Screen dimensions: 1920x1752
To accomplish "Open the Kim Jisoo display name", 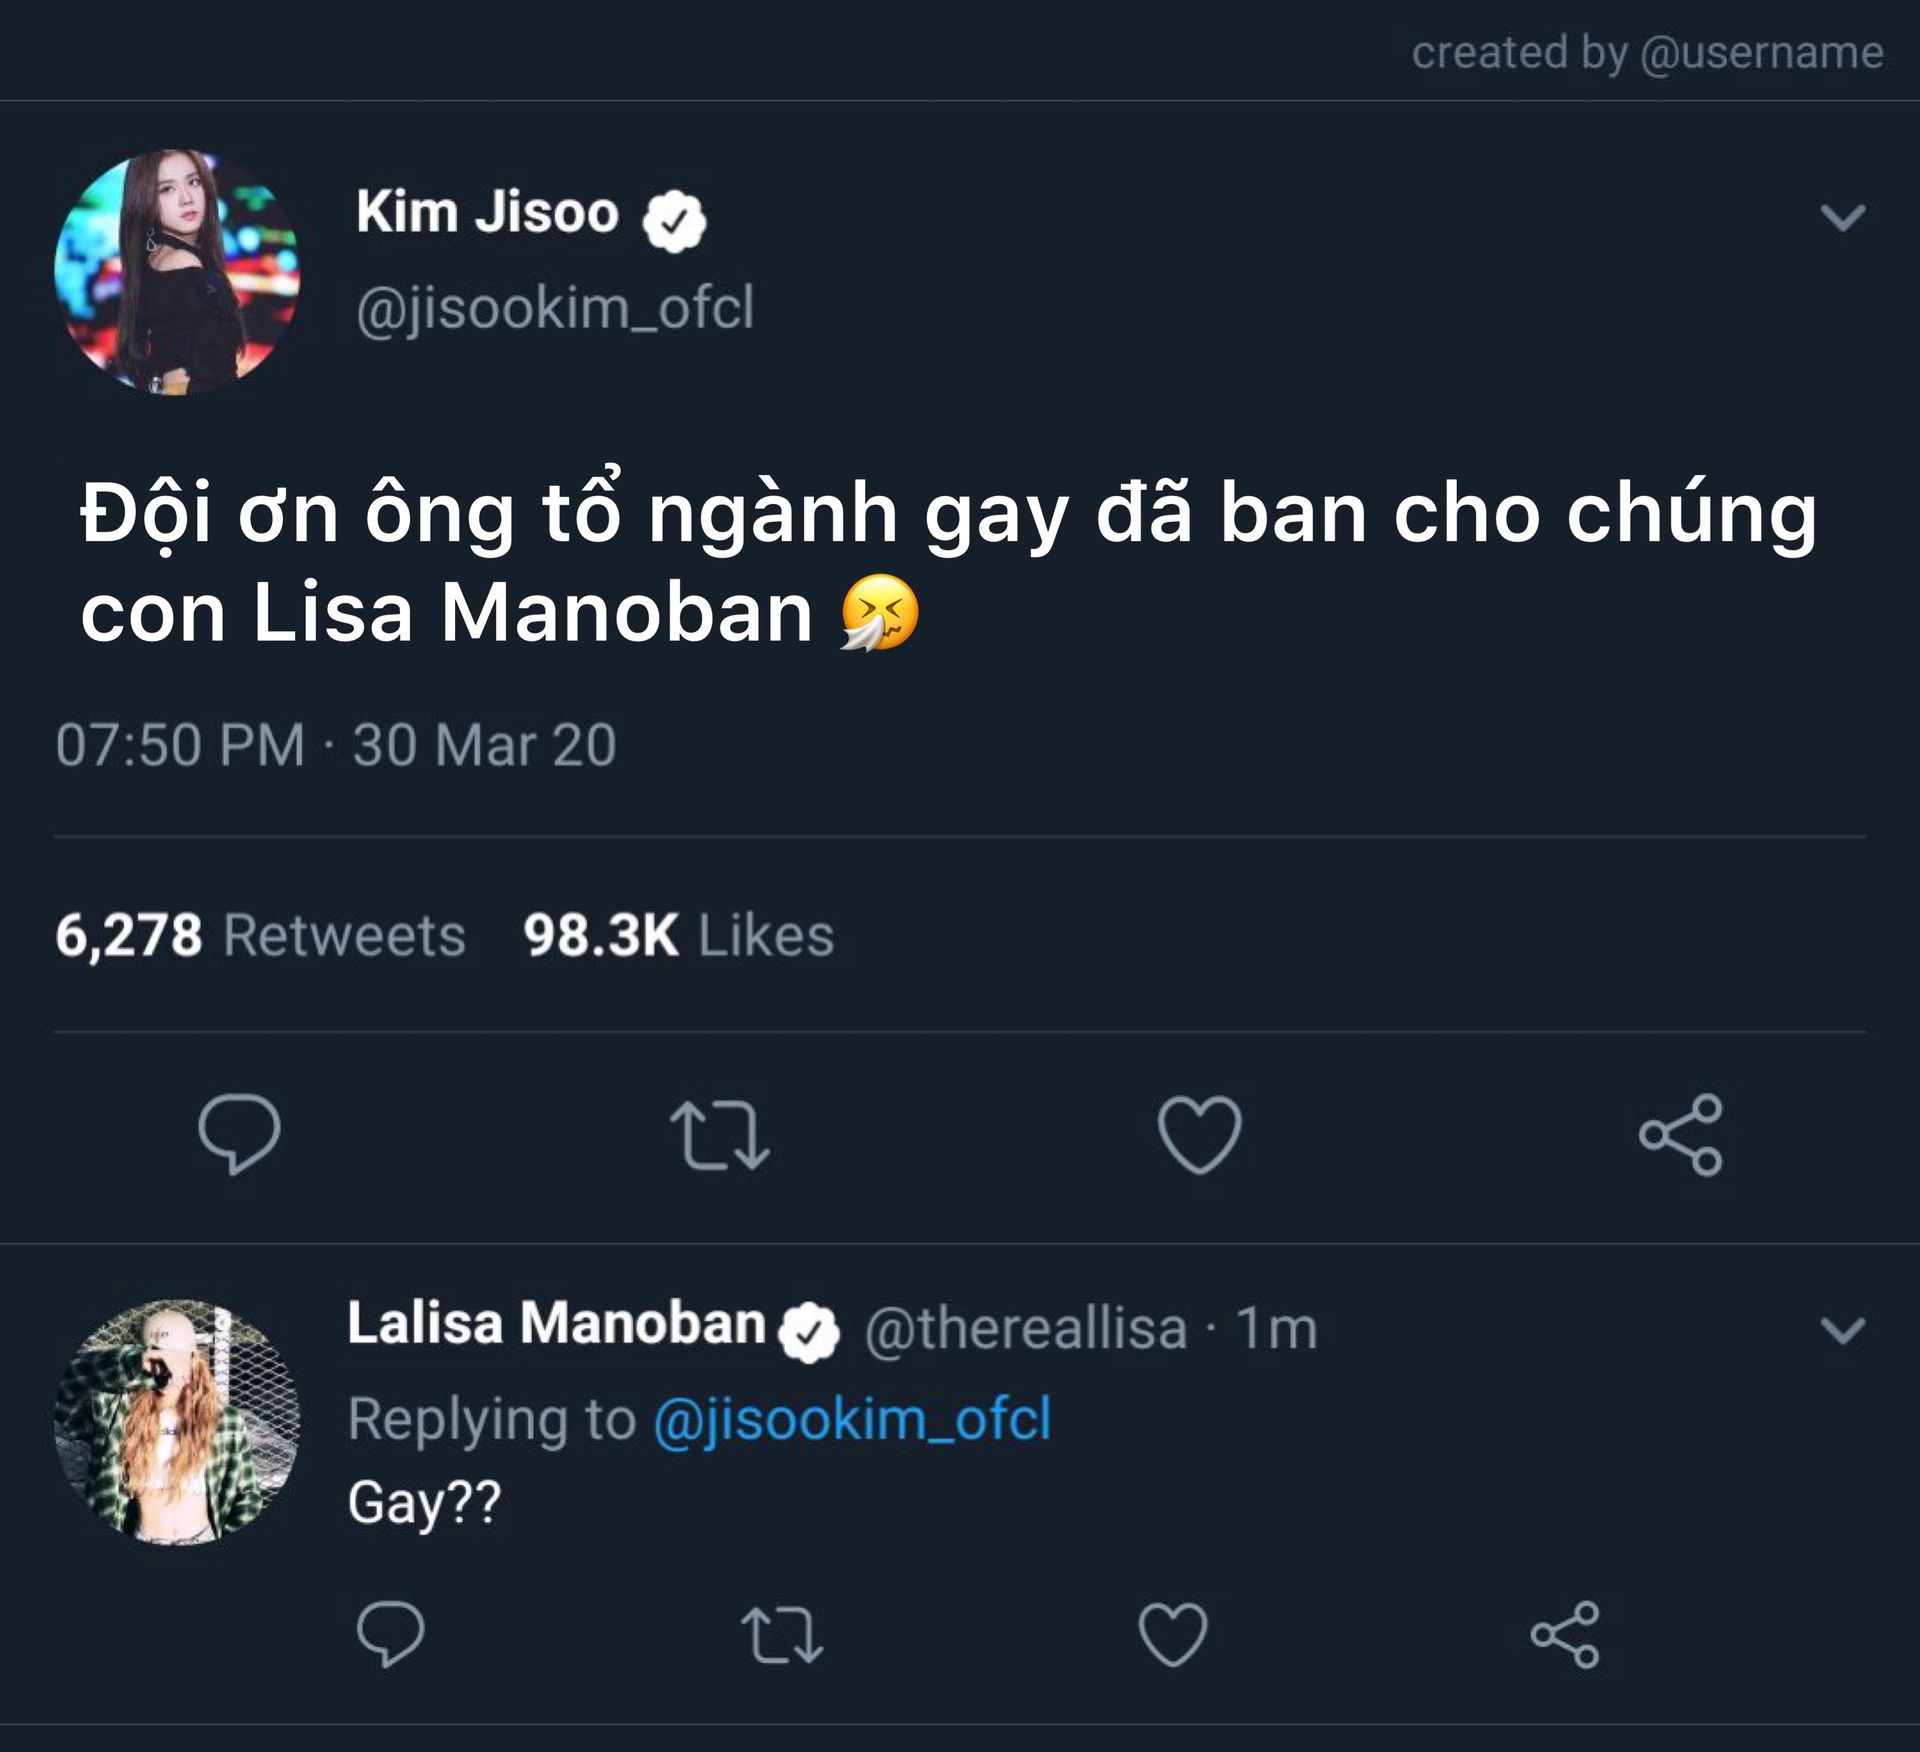I will (x=488, y=213).
